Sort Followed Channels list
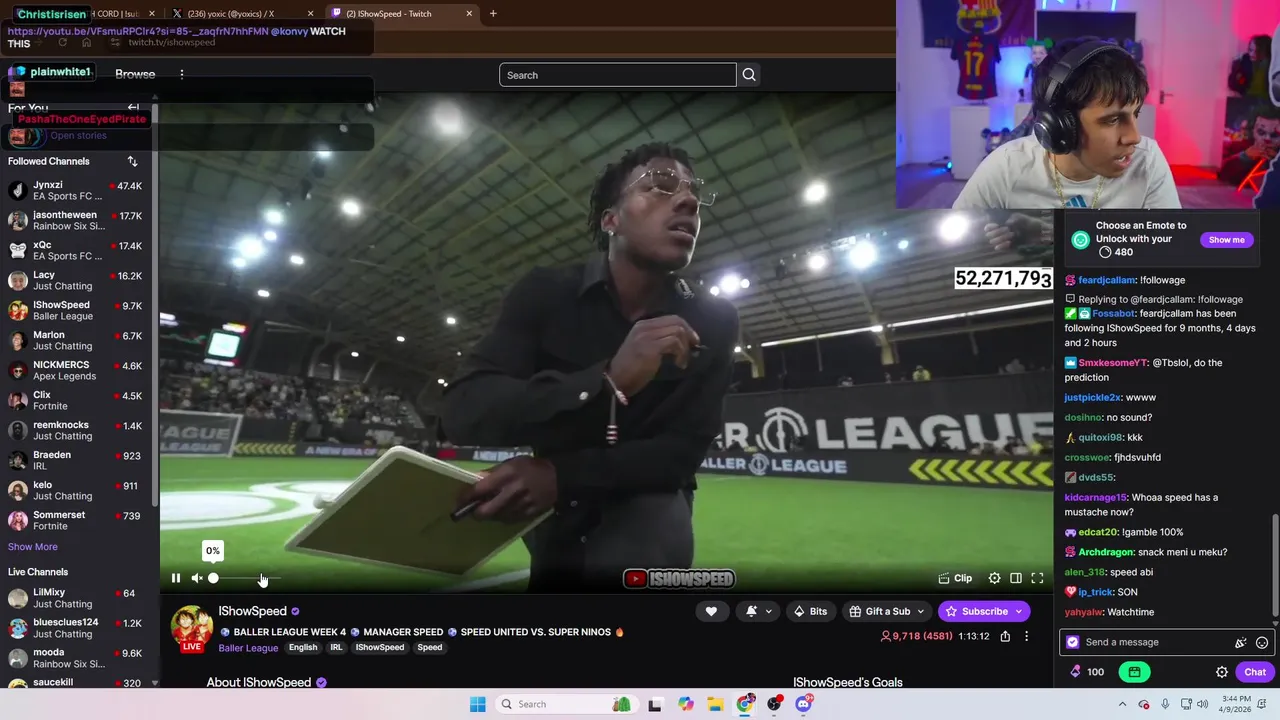The width and height of the screenshot is (1280, 720). coord(132,161)
